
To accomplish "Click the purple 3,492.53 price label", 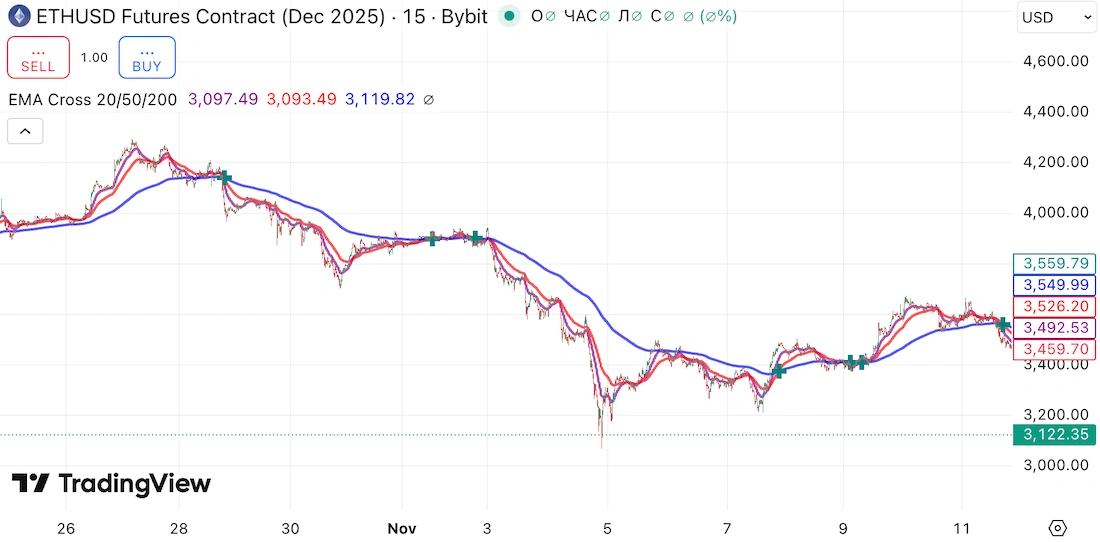I will 1056,327.
